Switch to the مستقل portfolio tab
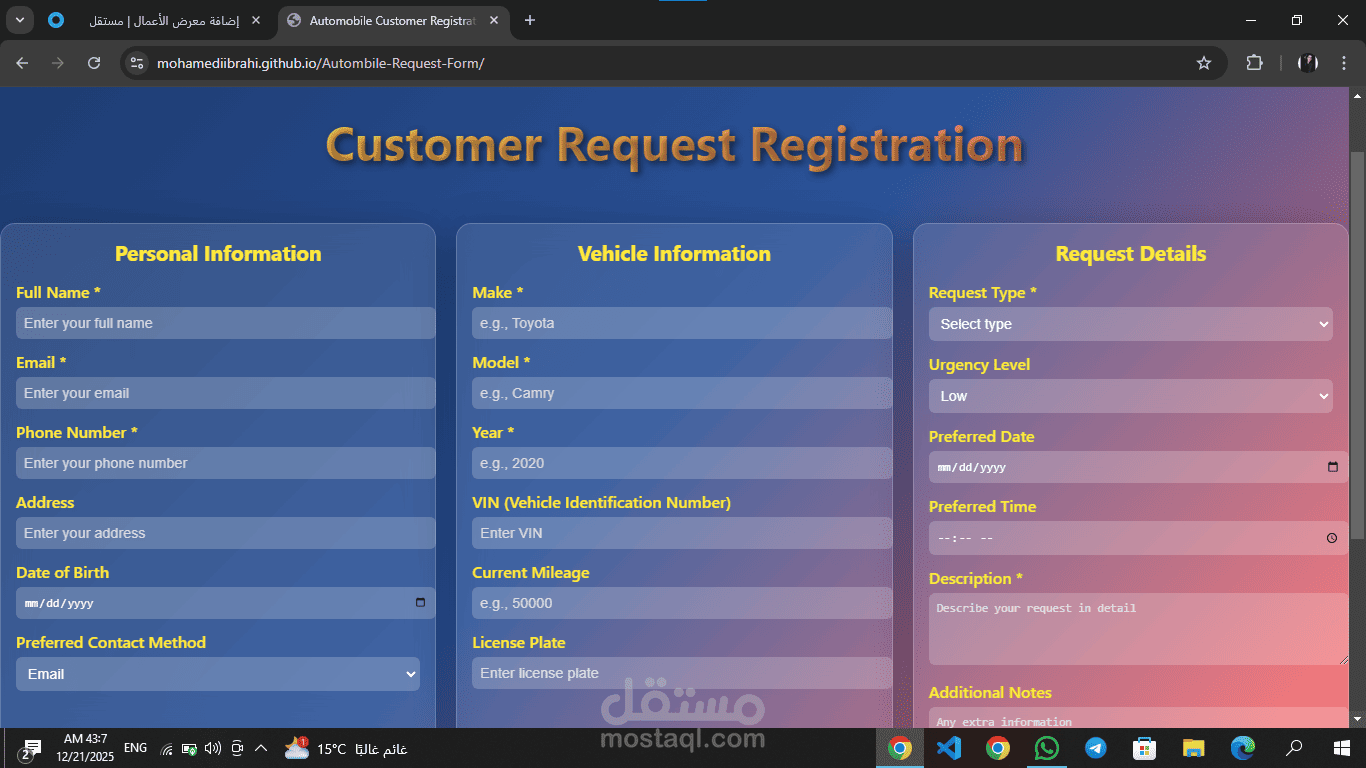Screen dimensions: 1366x768 tap(156, 20)
